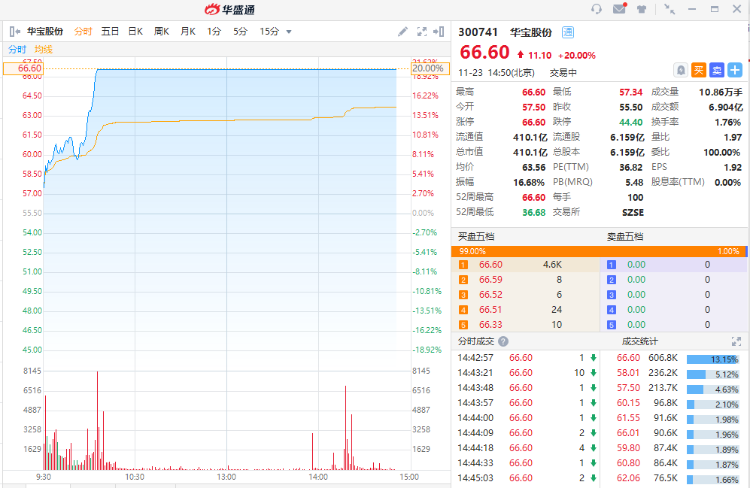Open the message envelope icon
Viewport: 750px width, 488px height.
click(x=619, y=8)
